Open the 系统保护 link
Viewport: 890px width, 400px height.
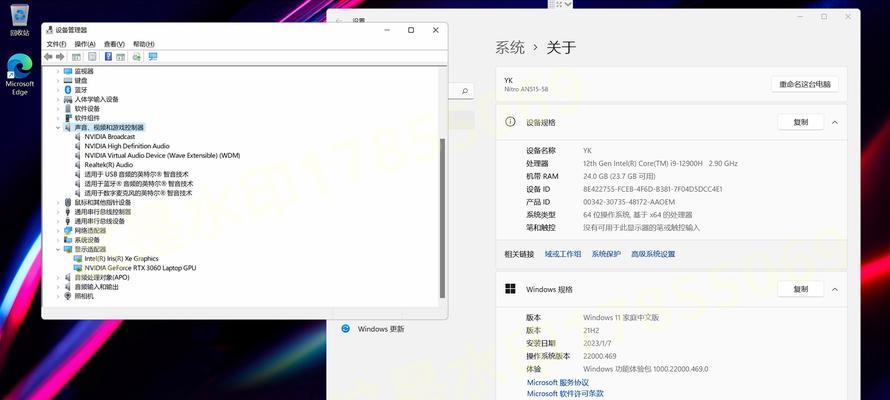click(606, 254)
